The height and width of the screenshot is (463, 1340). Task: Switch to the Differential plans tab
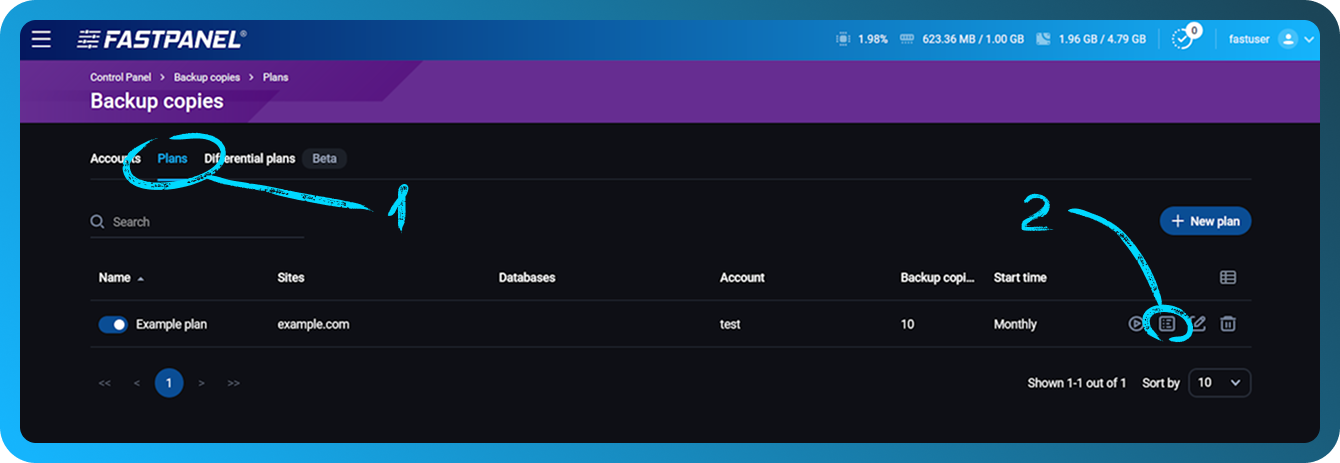pyautogui.click(x=250, y=159)
